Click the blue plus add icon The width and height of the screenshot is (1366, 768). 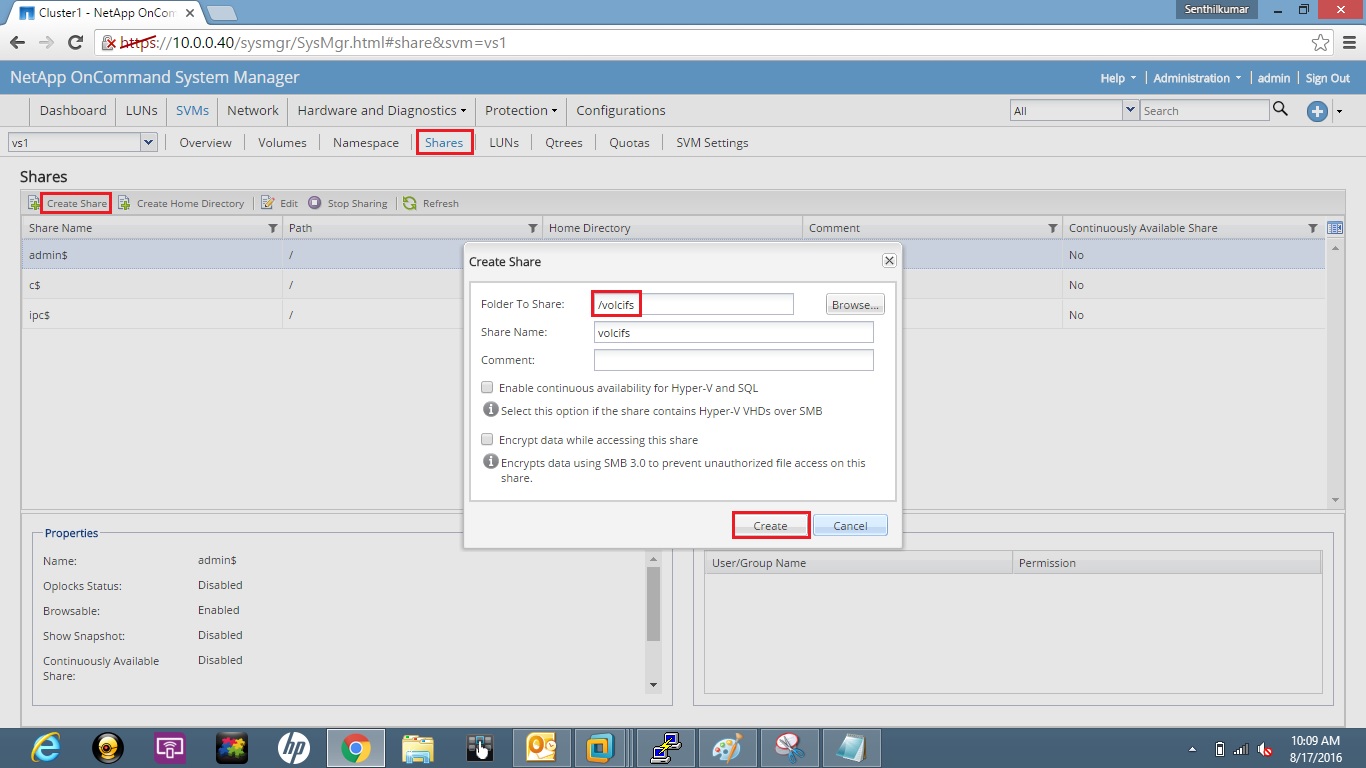pos(1317,111)
